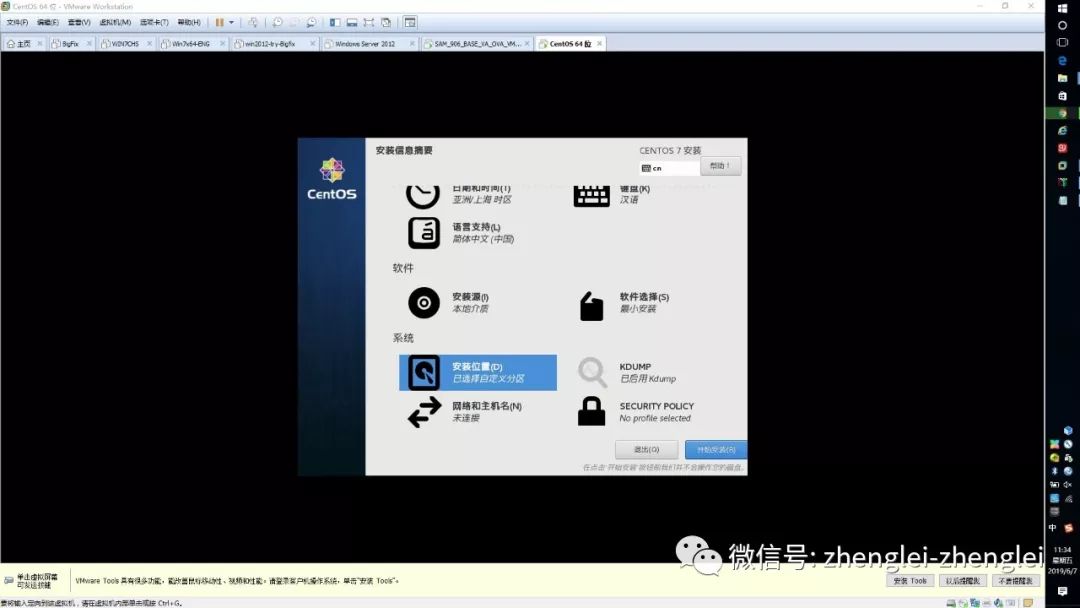
Task: Open the 安装位置 installation destination disk icon
Action: pyautogui.click(x=424, y=373)
